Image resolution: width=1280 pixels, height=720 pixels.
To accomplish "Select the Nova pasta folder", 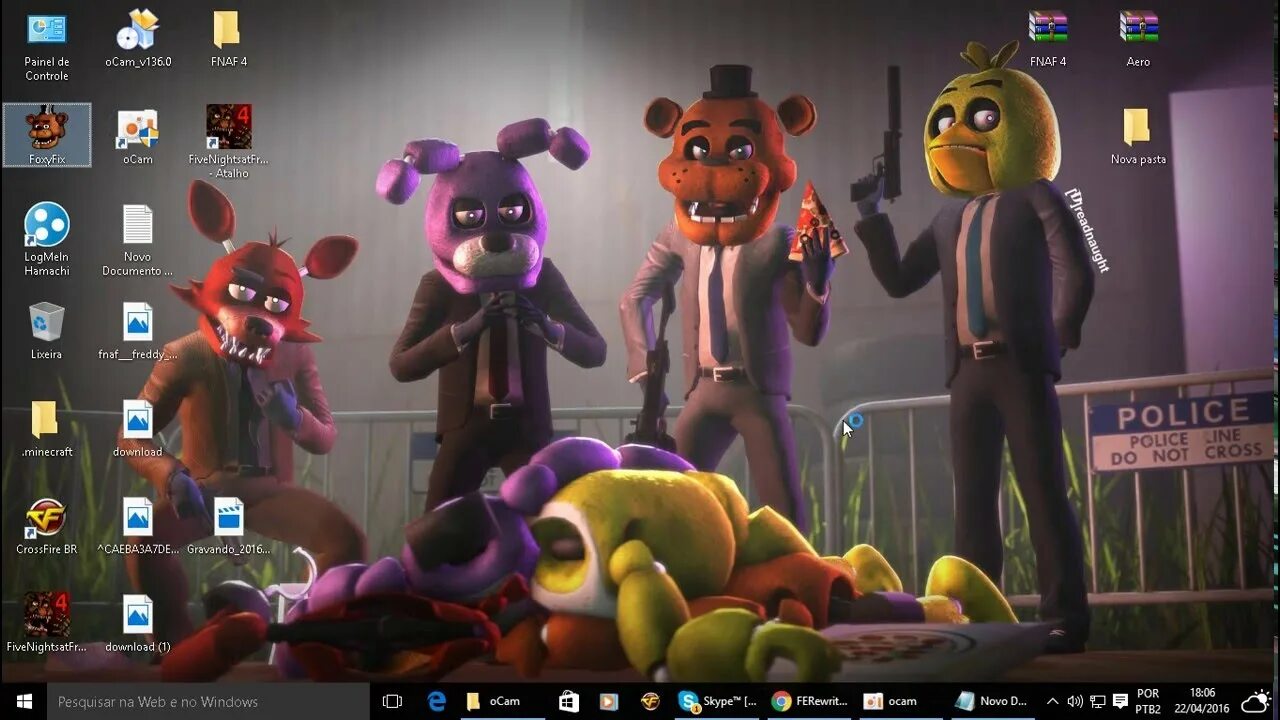I will point(1138,136).
